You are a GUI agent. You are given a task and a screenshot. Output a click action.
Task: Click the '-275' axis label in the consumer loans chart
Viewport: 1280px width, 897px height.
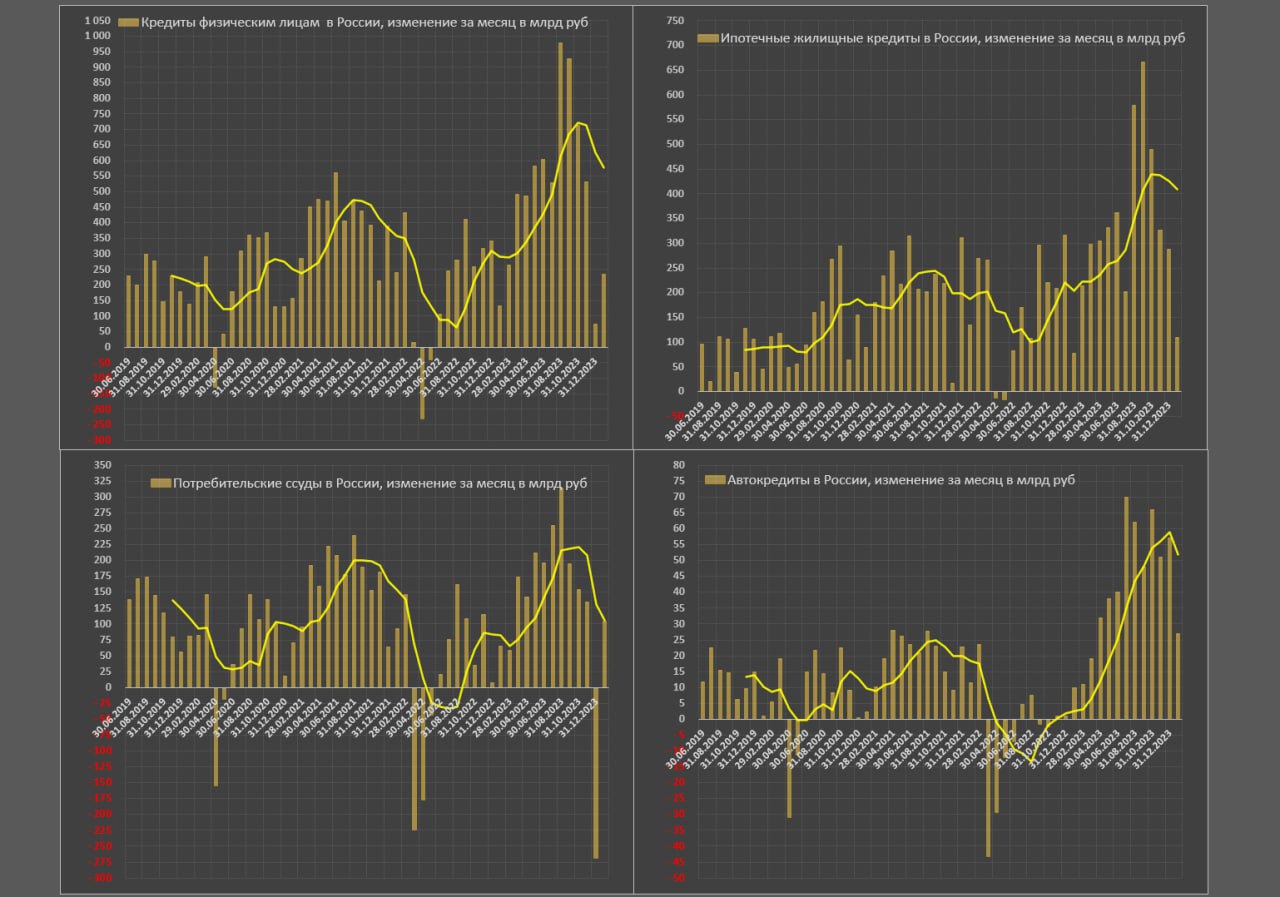99,862
